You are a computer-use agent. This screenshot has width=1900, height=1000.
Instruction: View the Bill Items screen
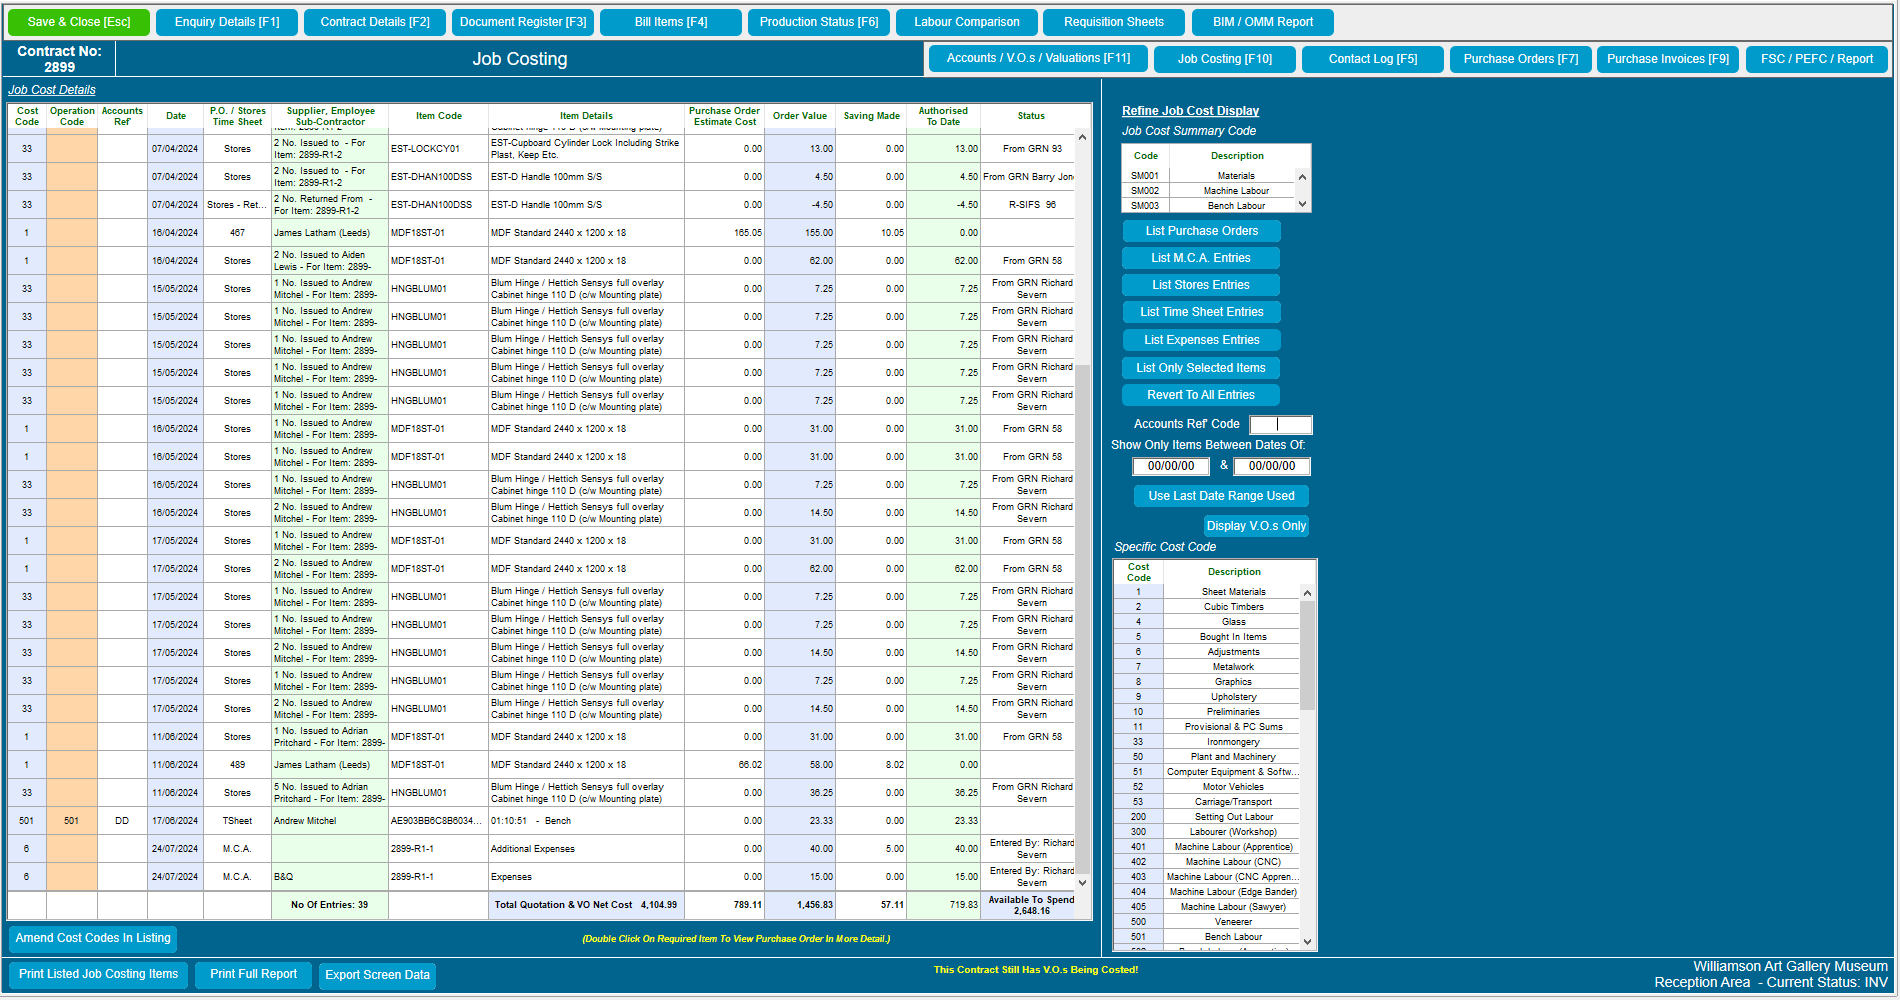point(670,21)
